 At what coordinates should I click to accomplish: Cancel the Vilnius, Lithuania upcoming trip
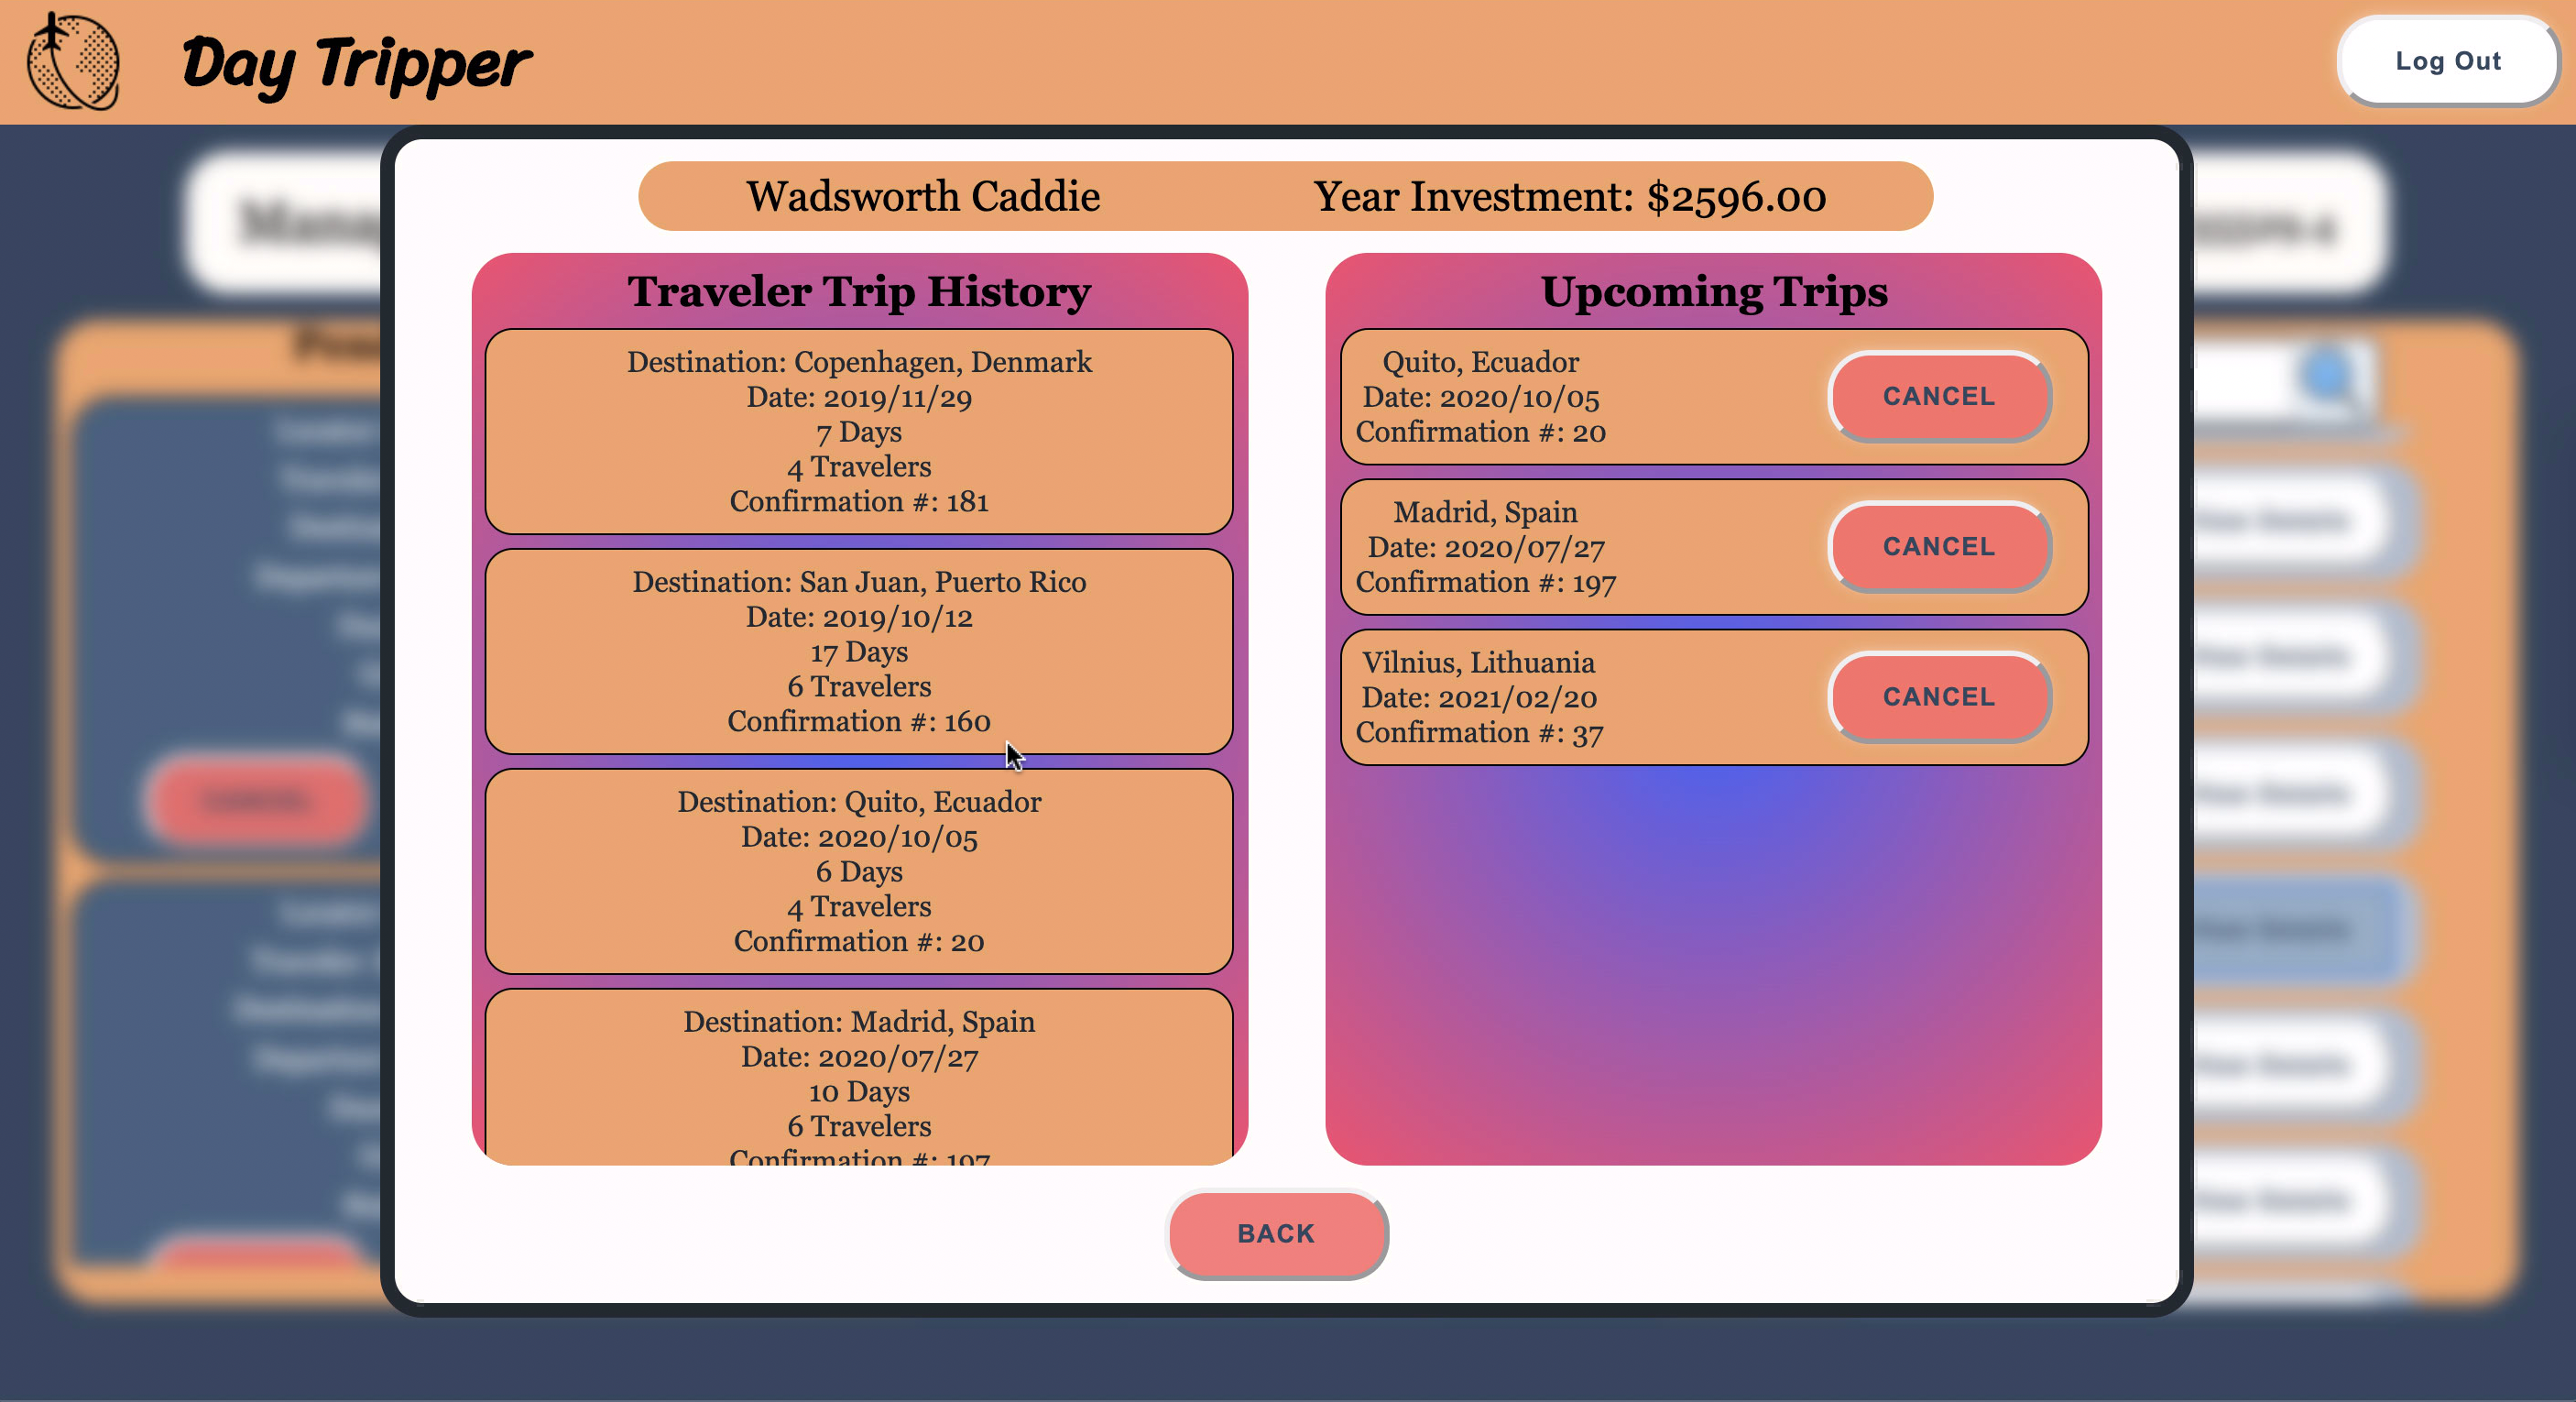(x=1938, y=696)
